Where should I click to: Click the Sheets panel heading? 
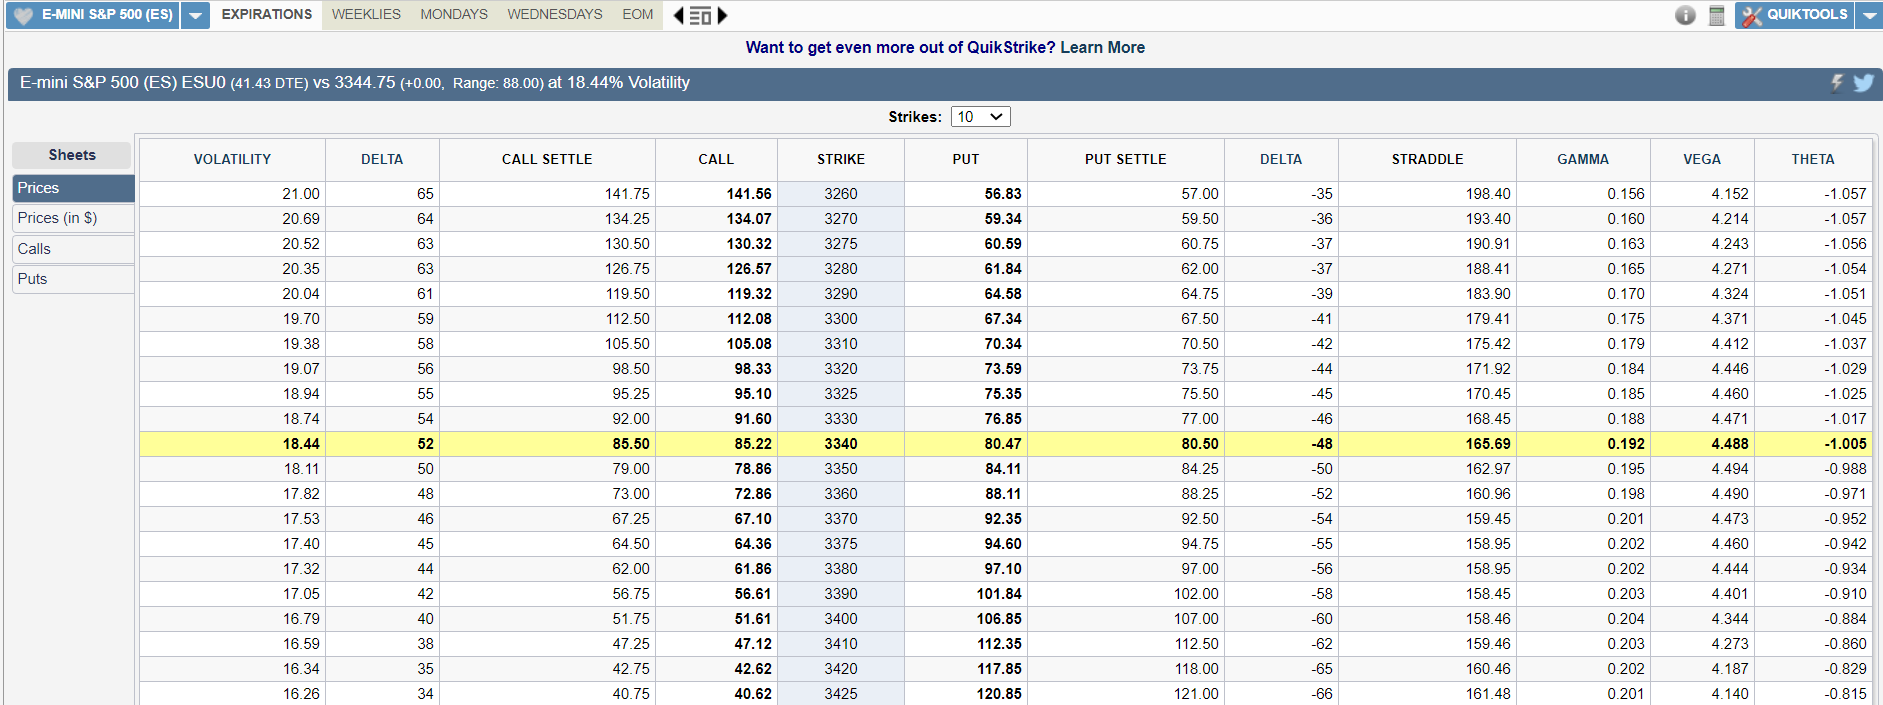coord(72,155)
